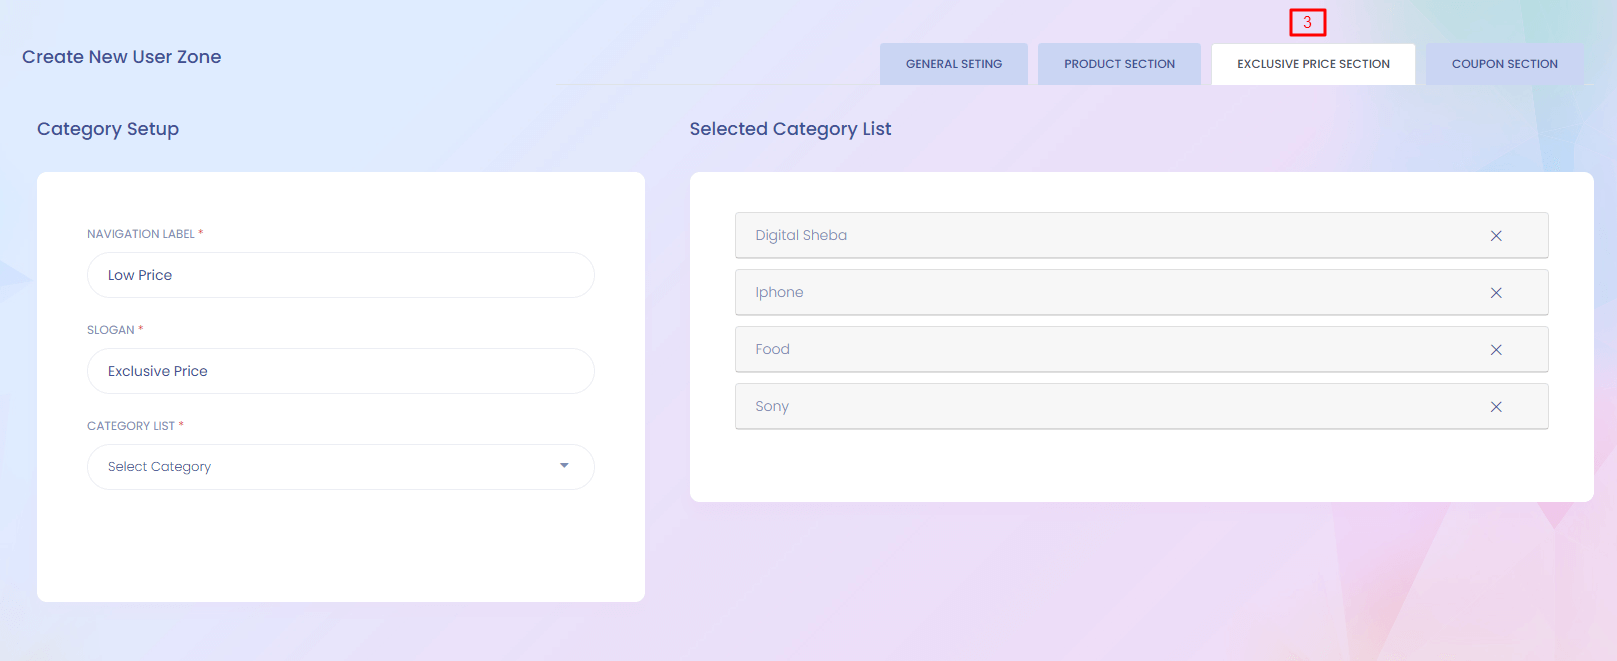Image resolution: width=1617 pixels, height=661 pixels.
Task: Remove Sony from the category list
Action: 1496,407
